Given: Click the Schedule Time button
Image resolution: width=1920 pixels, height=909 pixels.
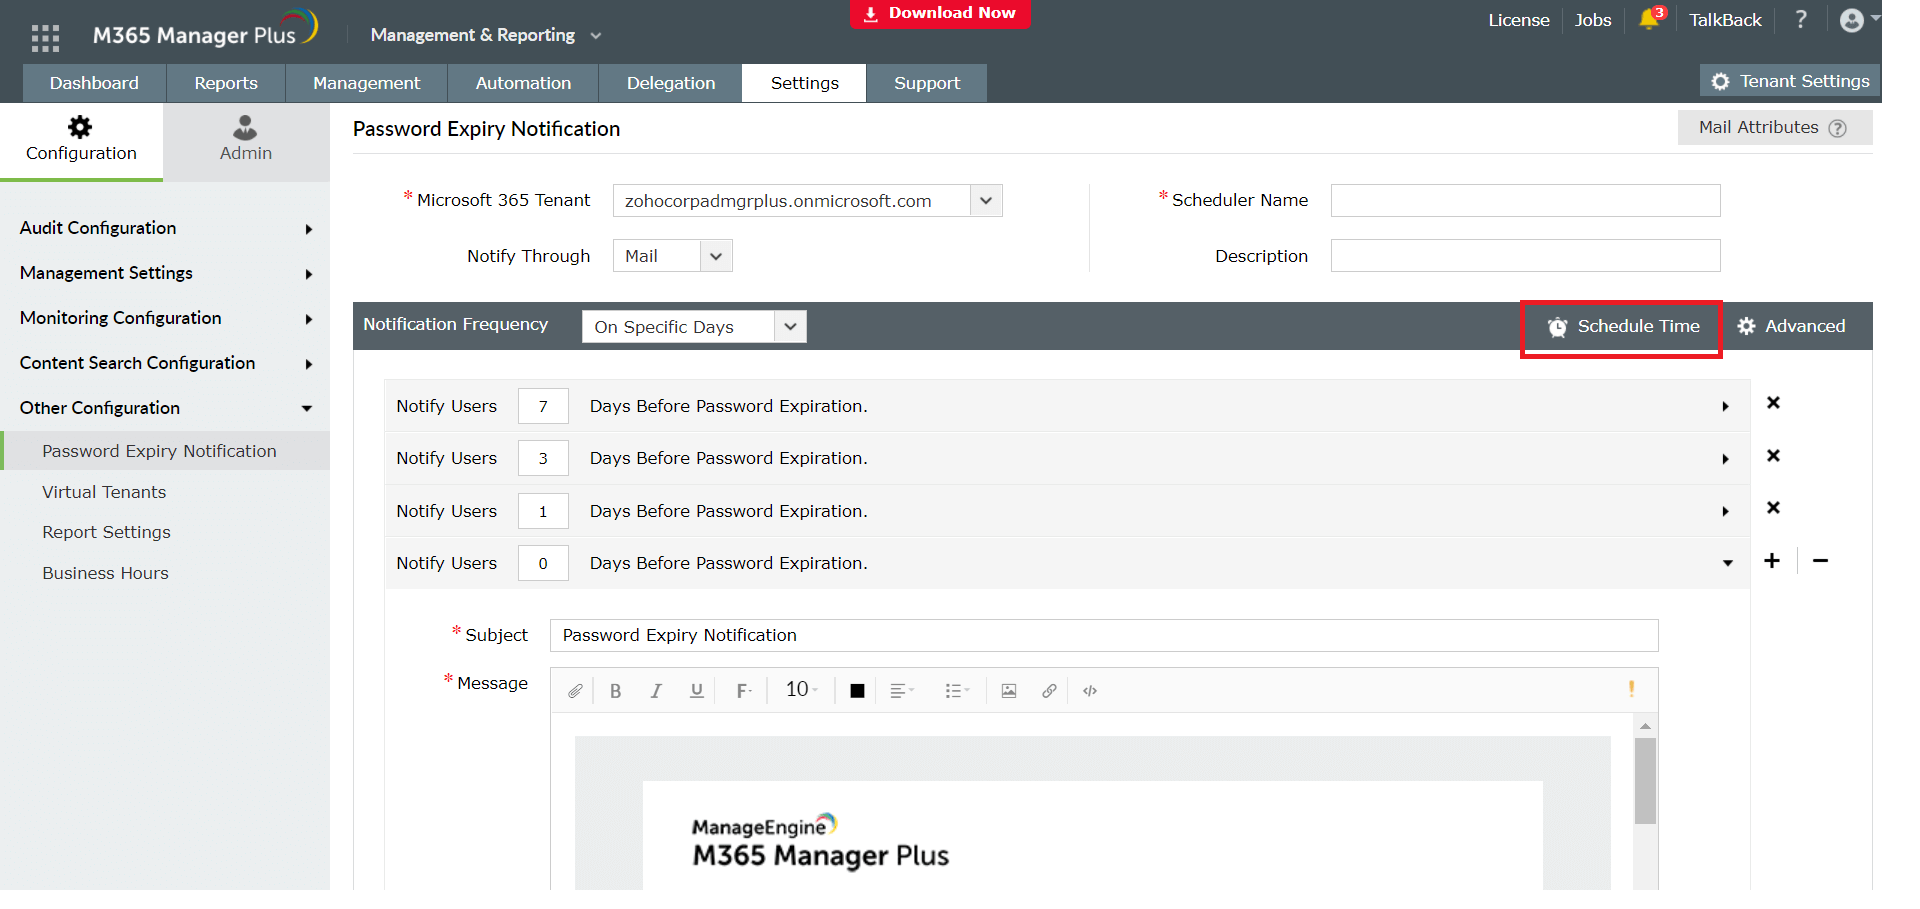Looking at the screenshot, I should tap(1622, 327).
